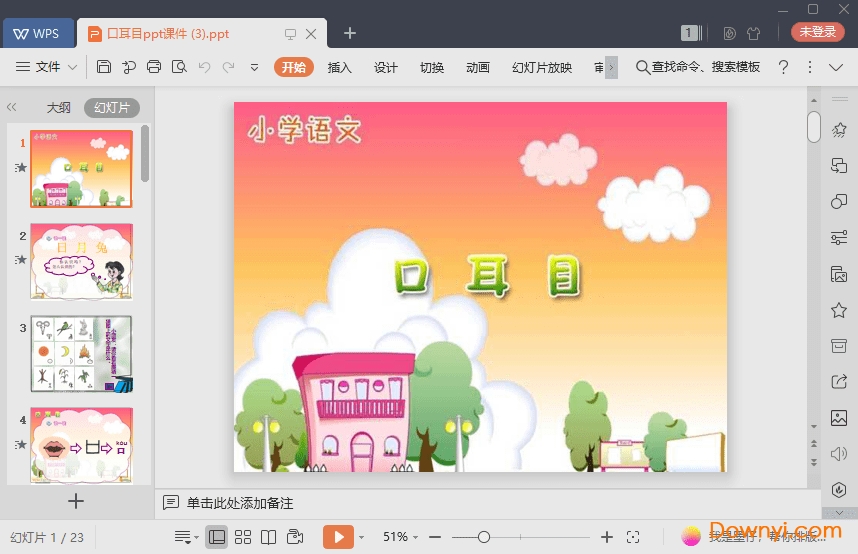
Task: Click the zoom slider handle
Action: tap(484, 537)
